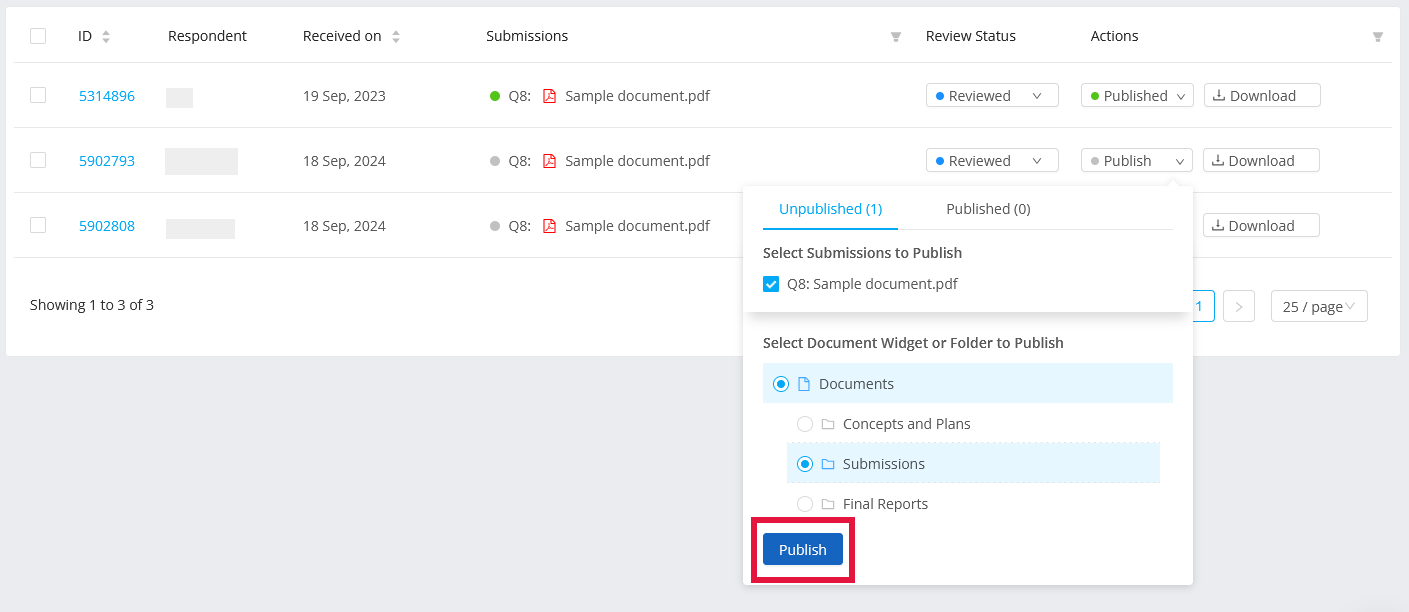Switch to the Published (0) tab
This screenshot has height=612, width=1409.
pos(988,209)
